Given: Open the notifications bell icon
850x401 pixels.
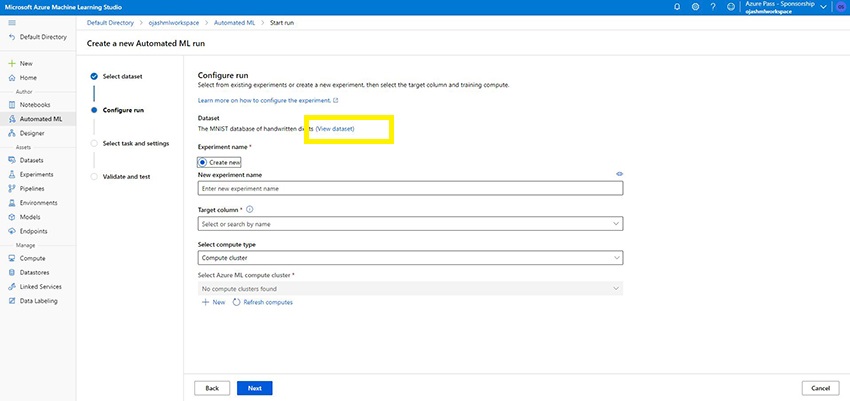Looking at the screenshot, I should (677, 7).
